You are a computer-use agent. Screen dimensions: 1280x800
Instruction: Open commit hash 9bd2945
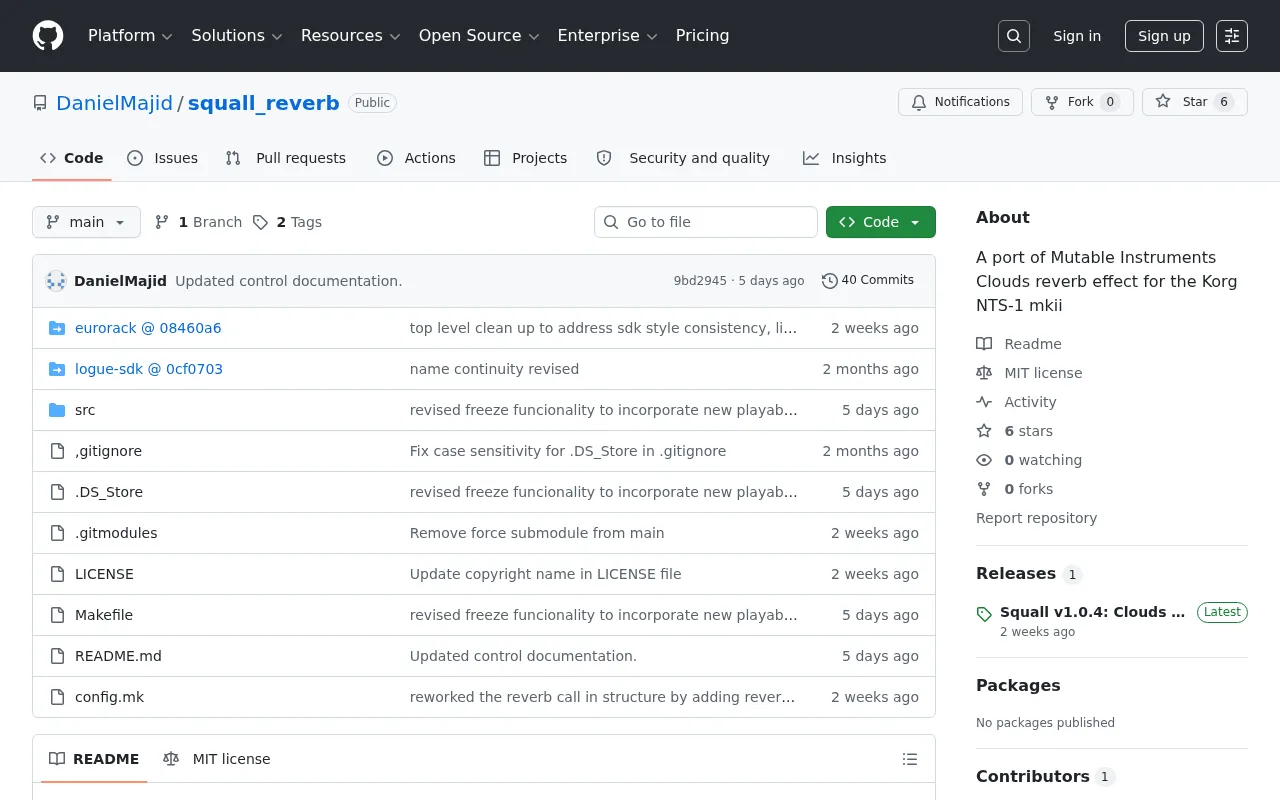pyautogui.click(x=700, y=281)
